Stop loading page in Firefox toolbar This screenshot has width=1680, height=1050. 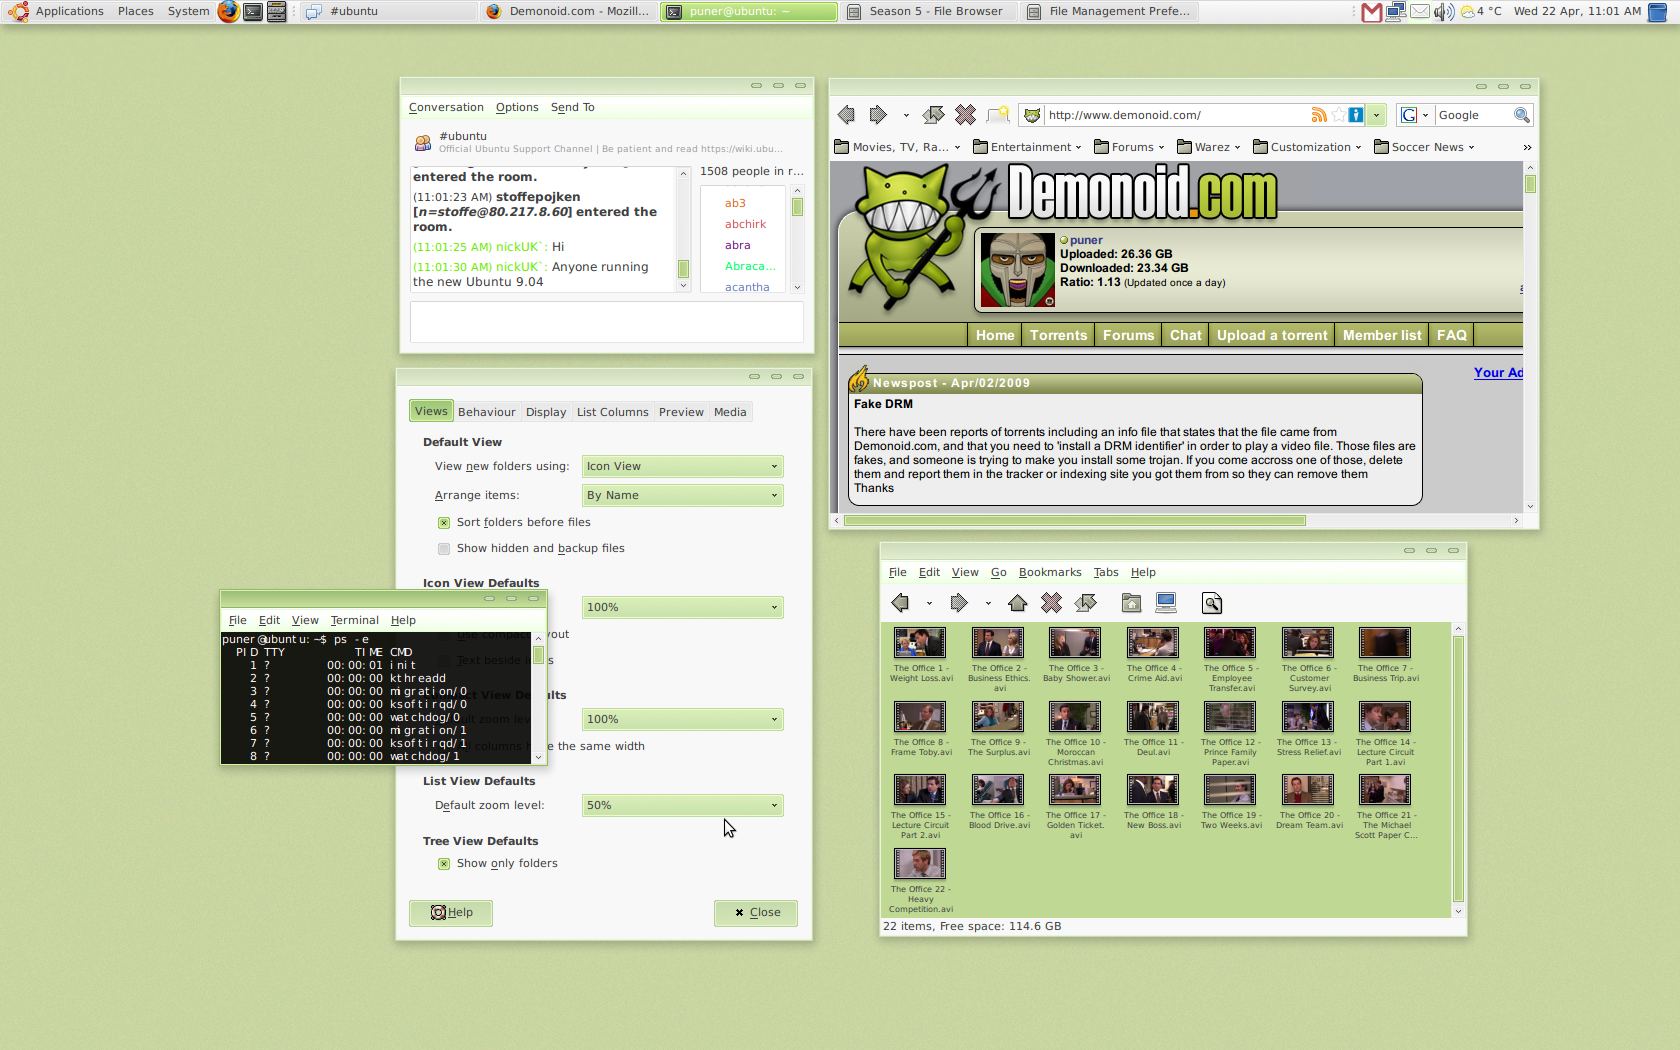[965, 115]
